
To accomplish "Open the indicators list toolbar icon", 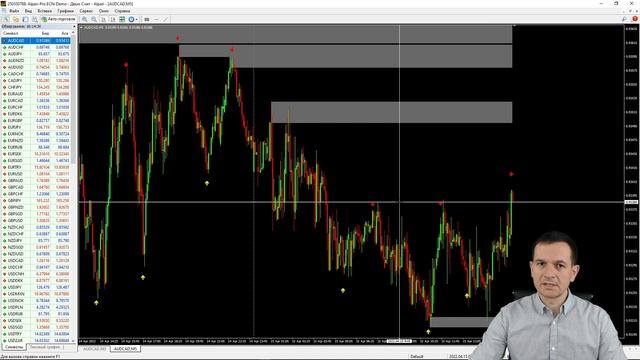I will [x=122, y=19].
